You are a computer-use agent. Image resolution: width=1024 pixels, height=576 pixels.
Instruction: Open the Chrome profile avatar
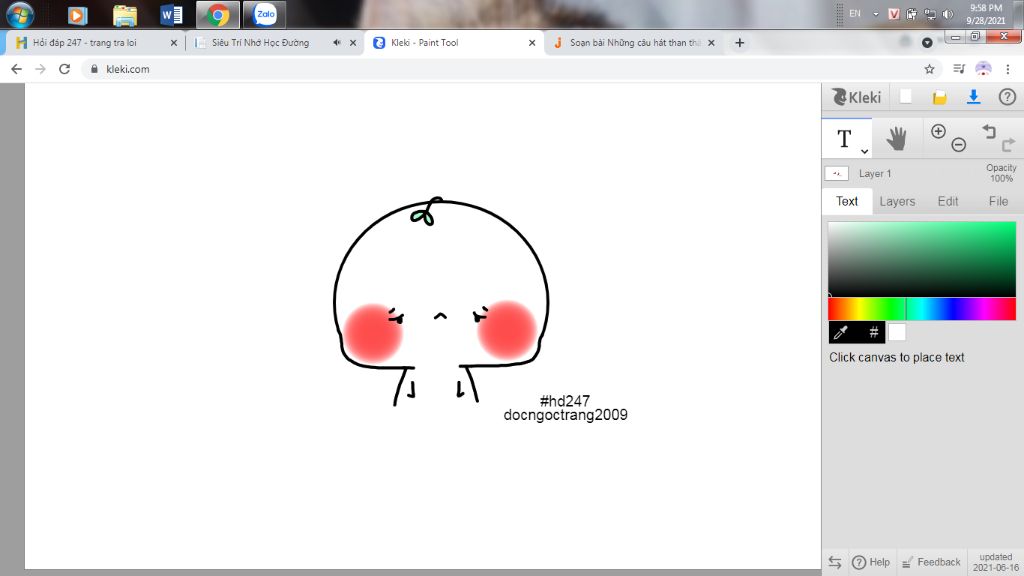tap(983, 69)
